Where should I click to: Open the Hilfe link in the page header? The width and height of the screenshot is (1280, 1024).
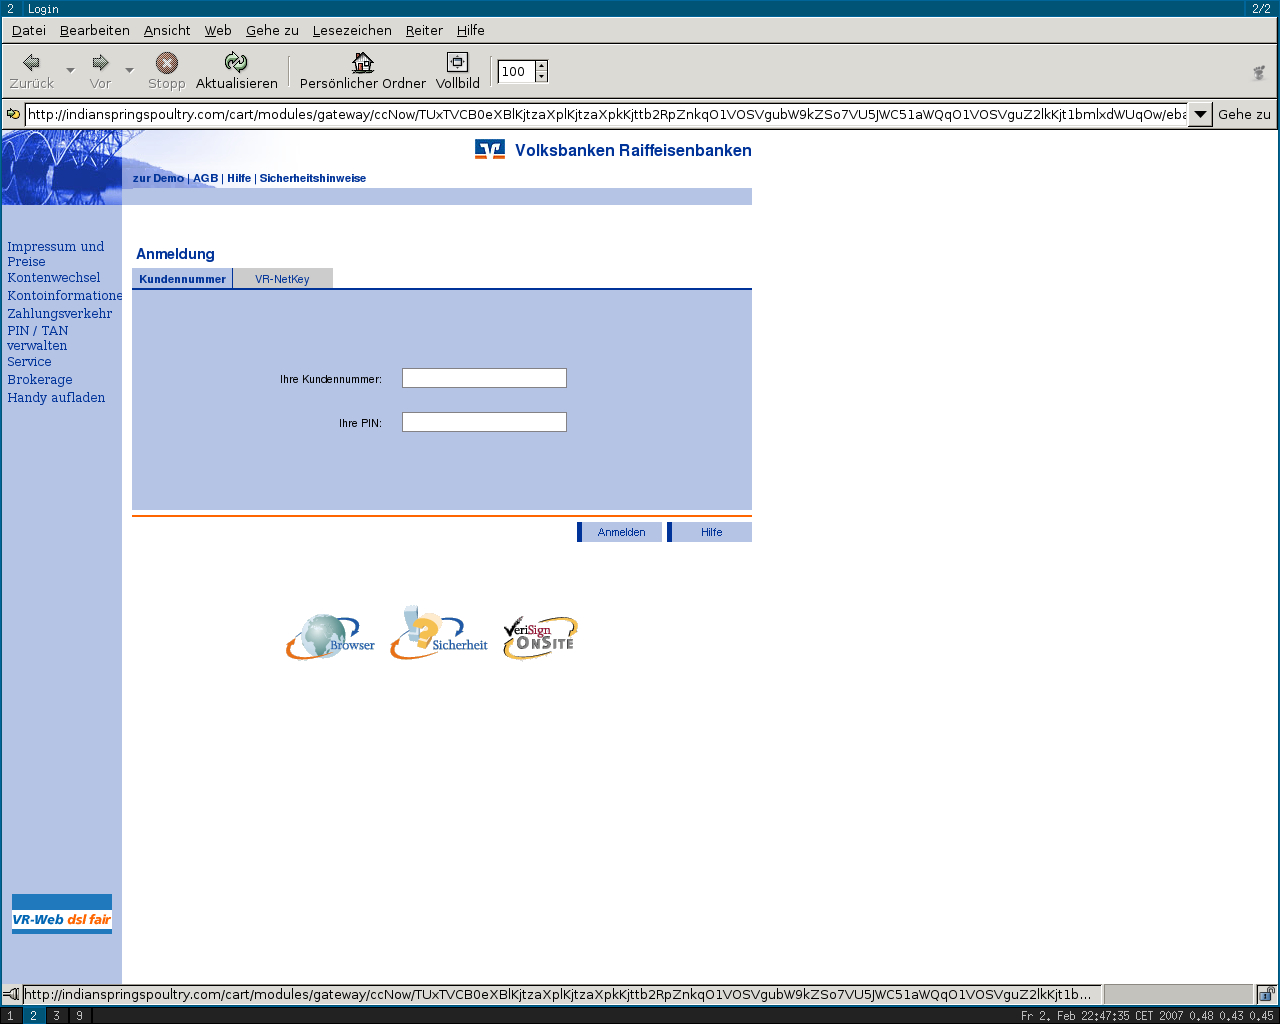click(239, 178)
